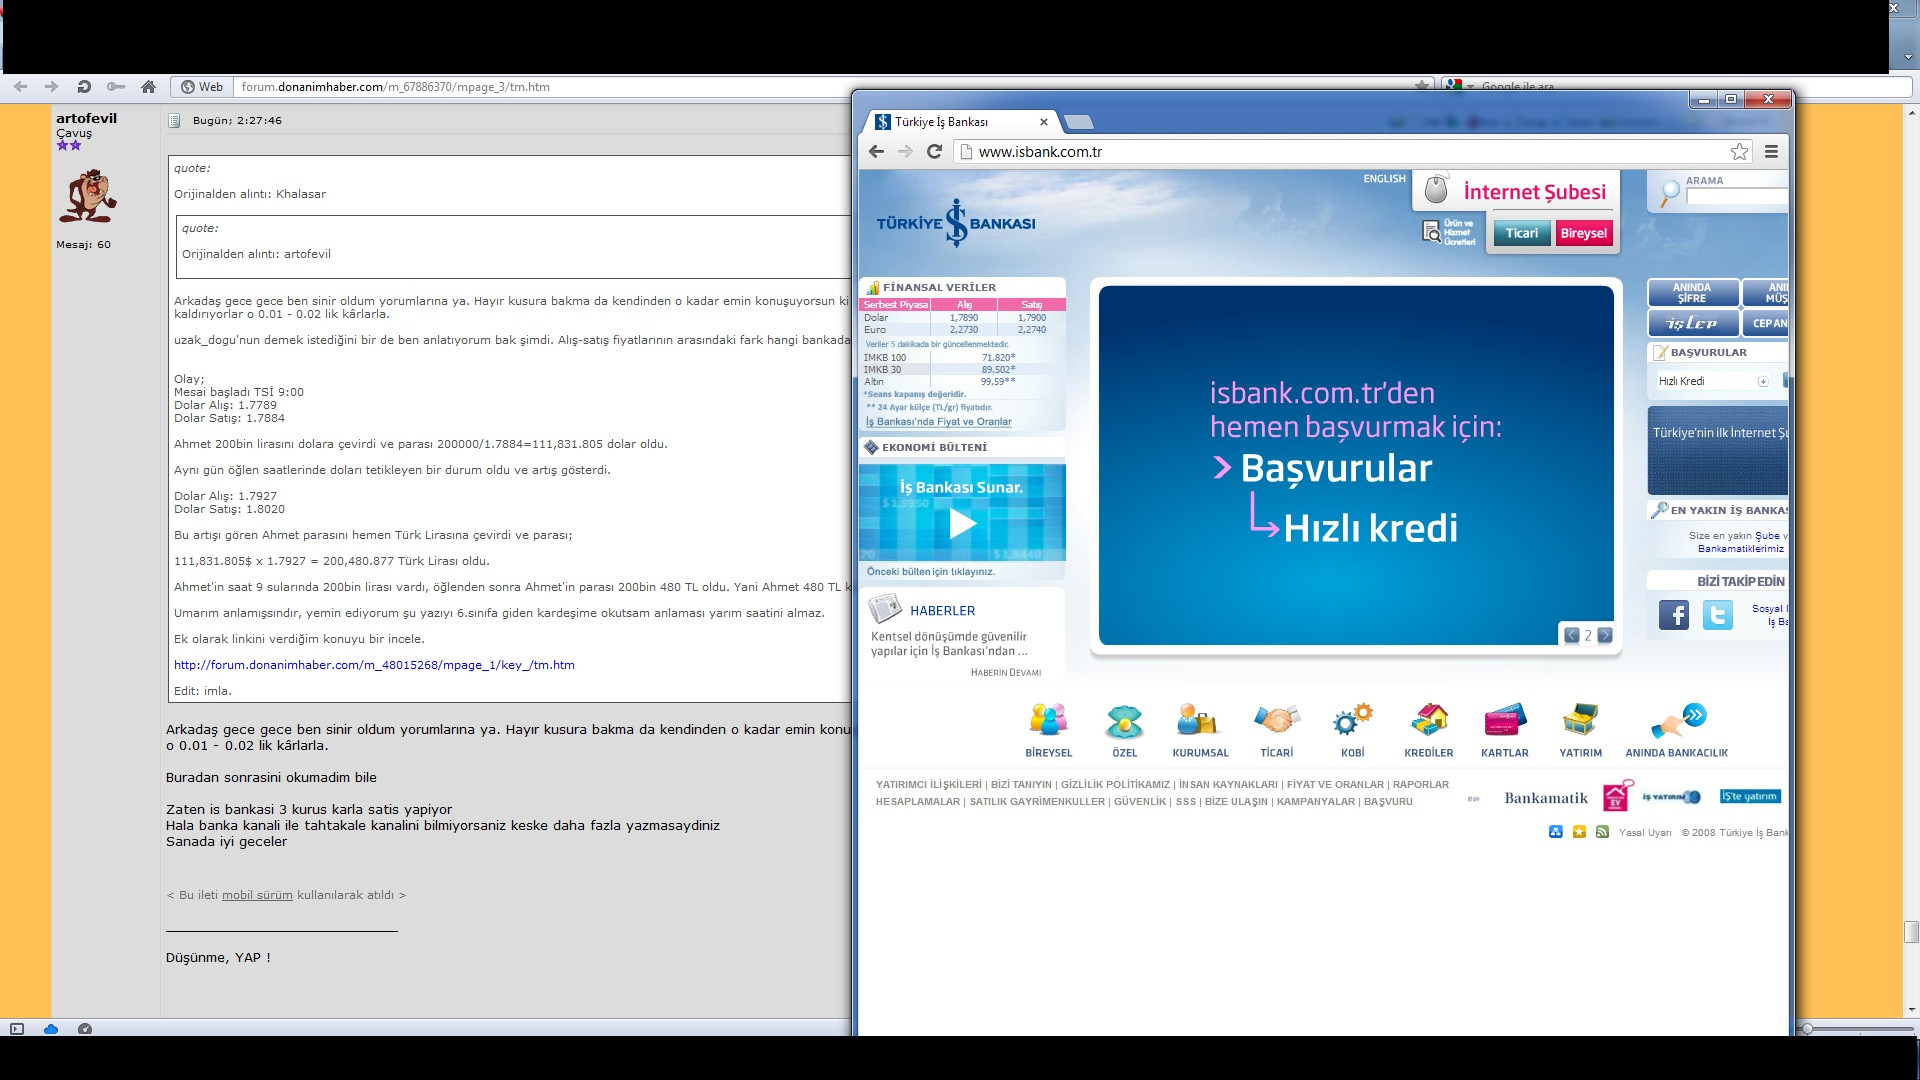Click Opera cloud sync status icon
The height and width of the screenshot is (1080, 1920).
51,1029
